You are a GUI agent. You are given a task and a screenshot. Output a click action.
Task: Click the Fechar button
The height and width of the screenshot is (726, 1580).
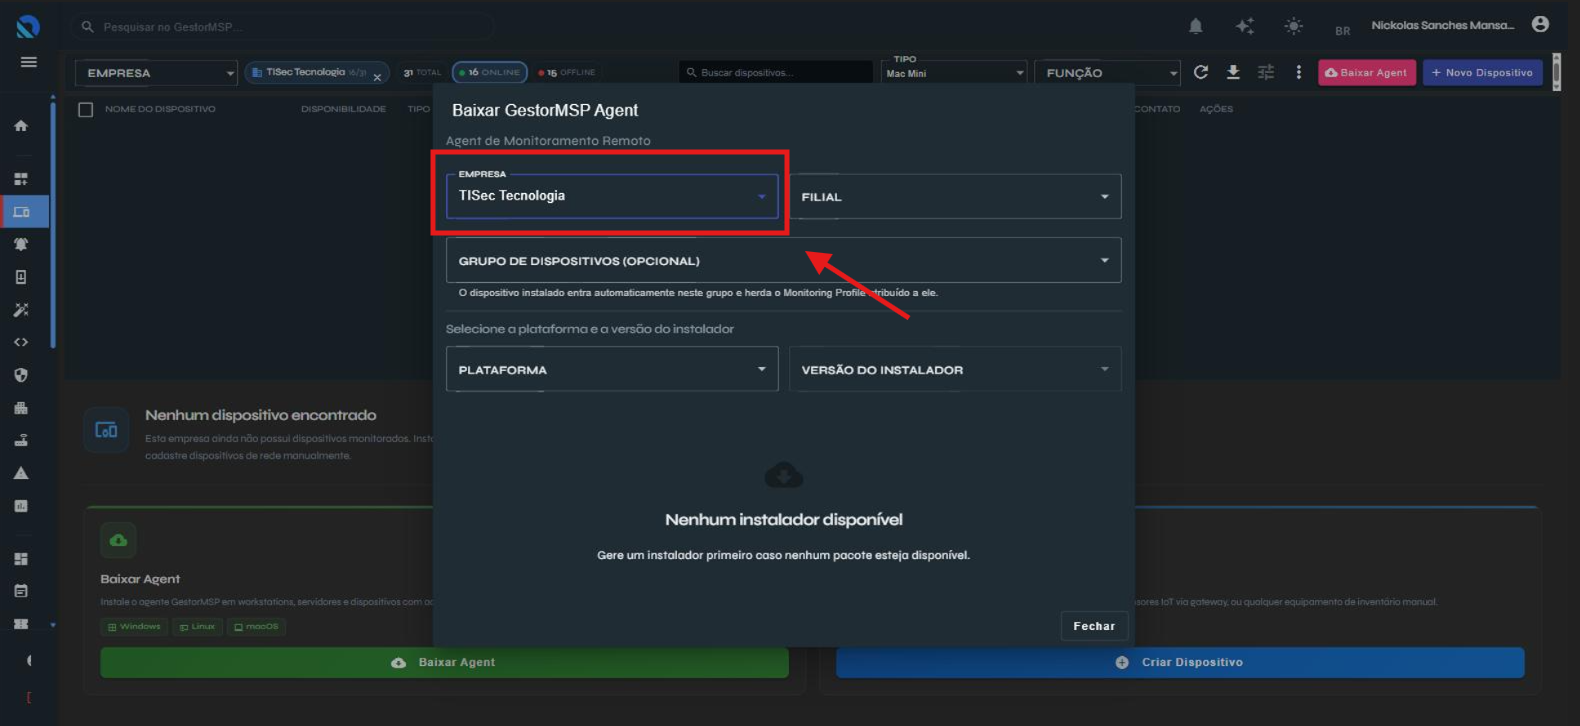(1094, 626)
